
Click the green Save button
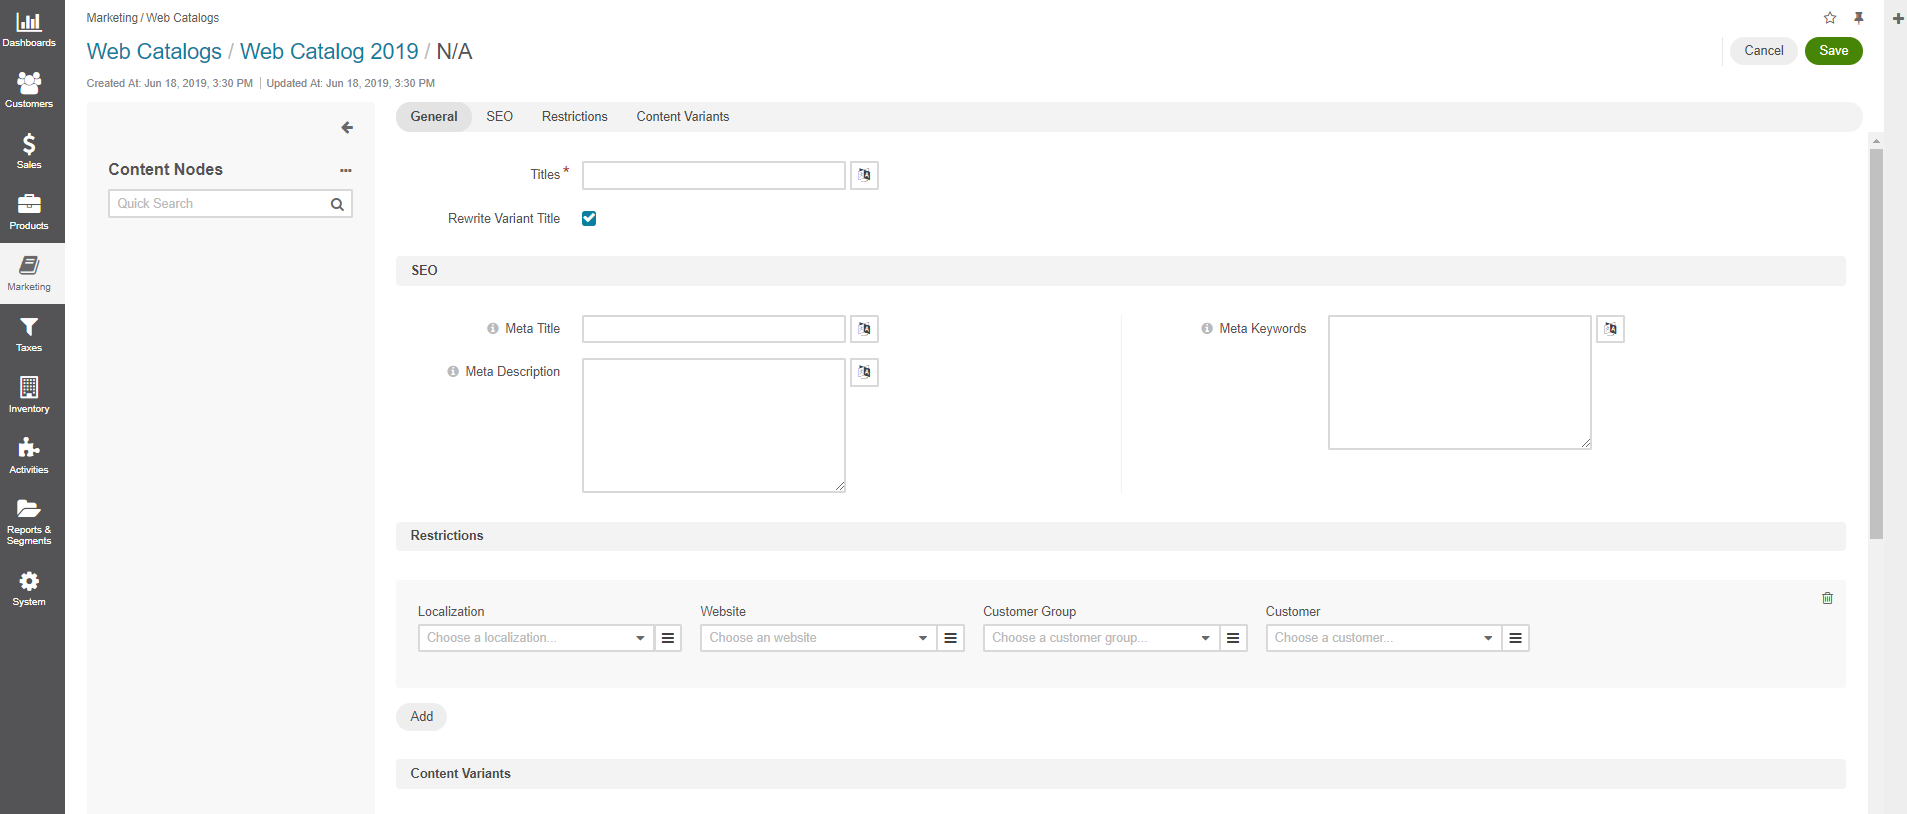tap(1834, 51)
